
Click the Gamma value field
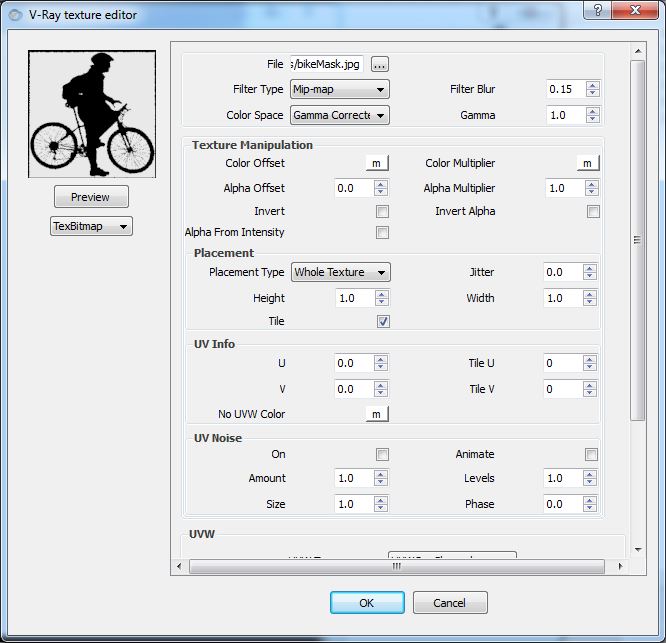click(566, 115)
